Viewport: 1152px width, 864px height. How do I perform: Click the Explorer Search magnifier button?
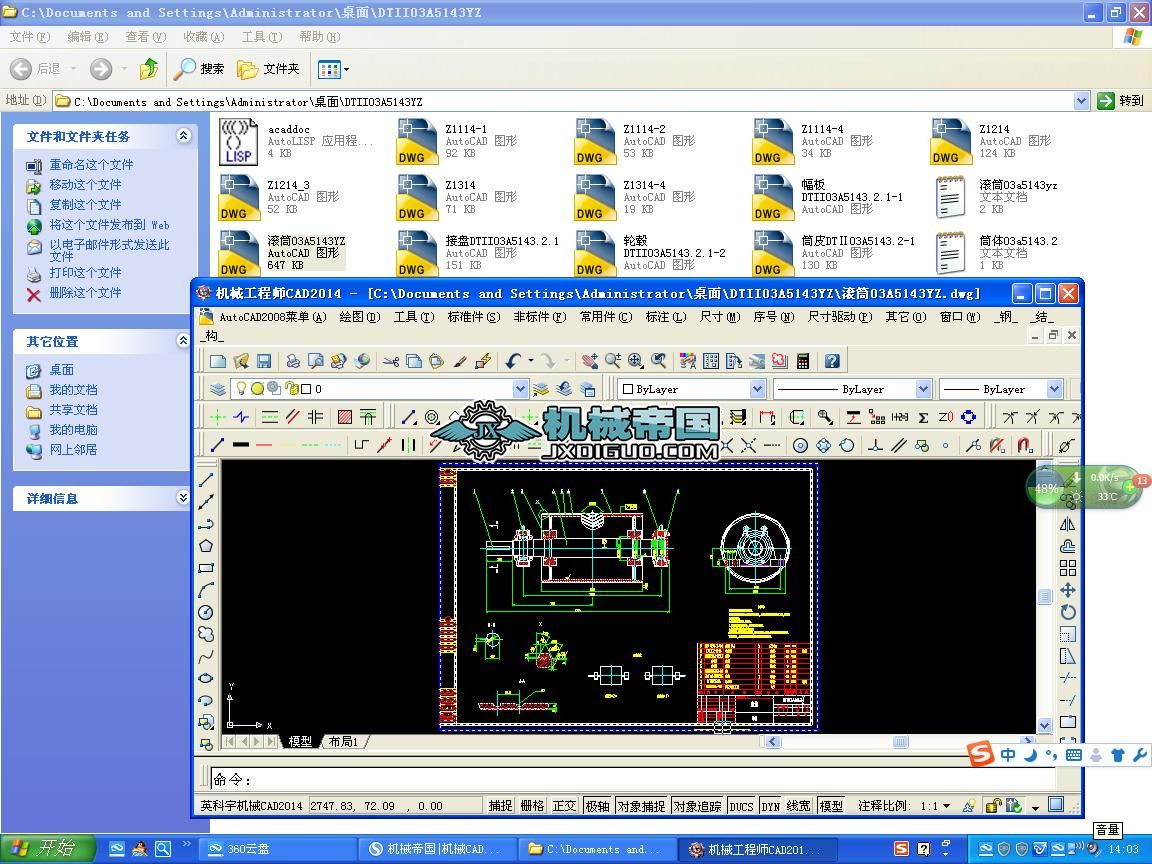198,68
